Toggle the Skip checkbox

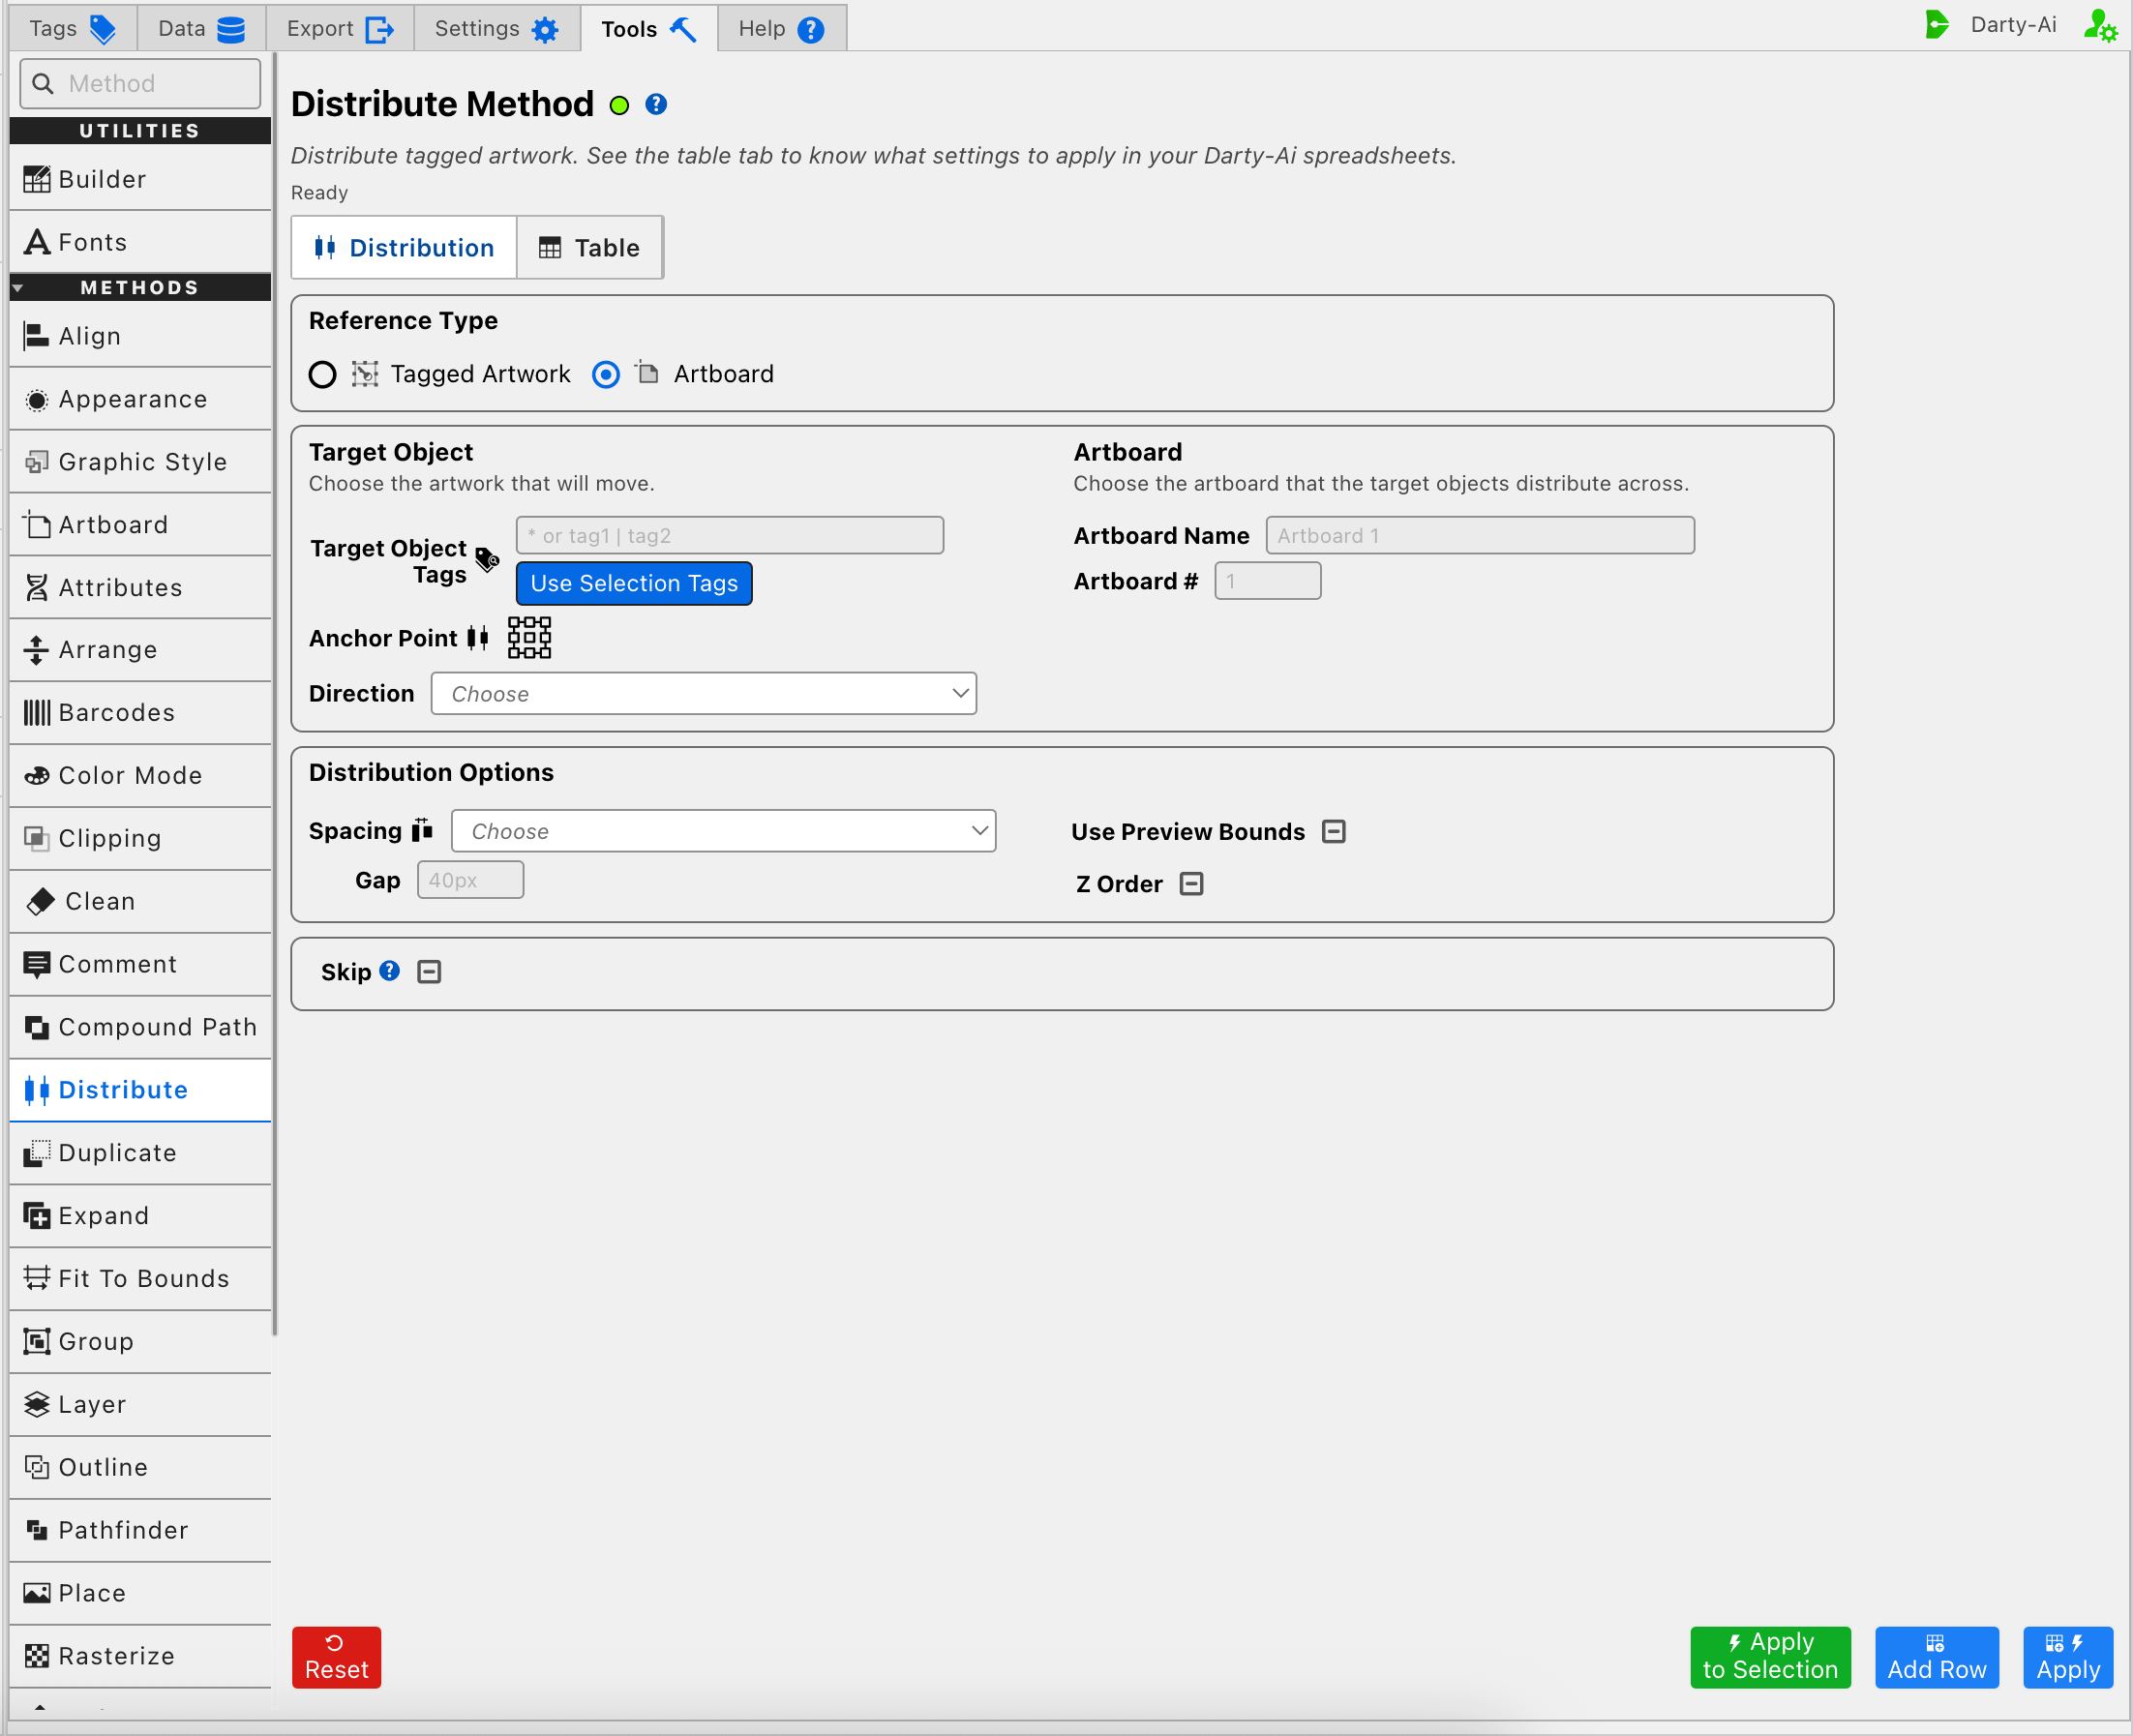(x=429, y=972)
